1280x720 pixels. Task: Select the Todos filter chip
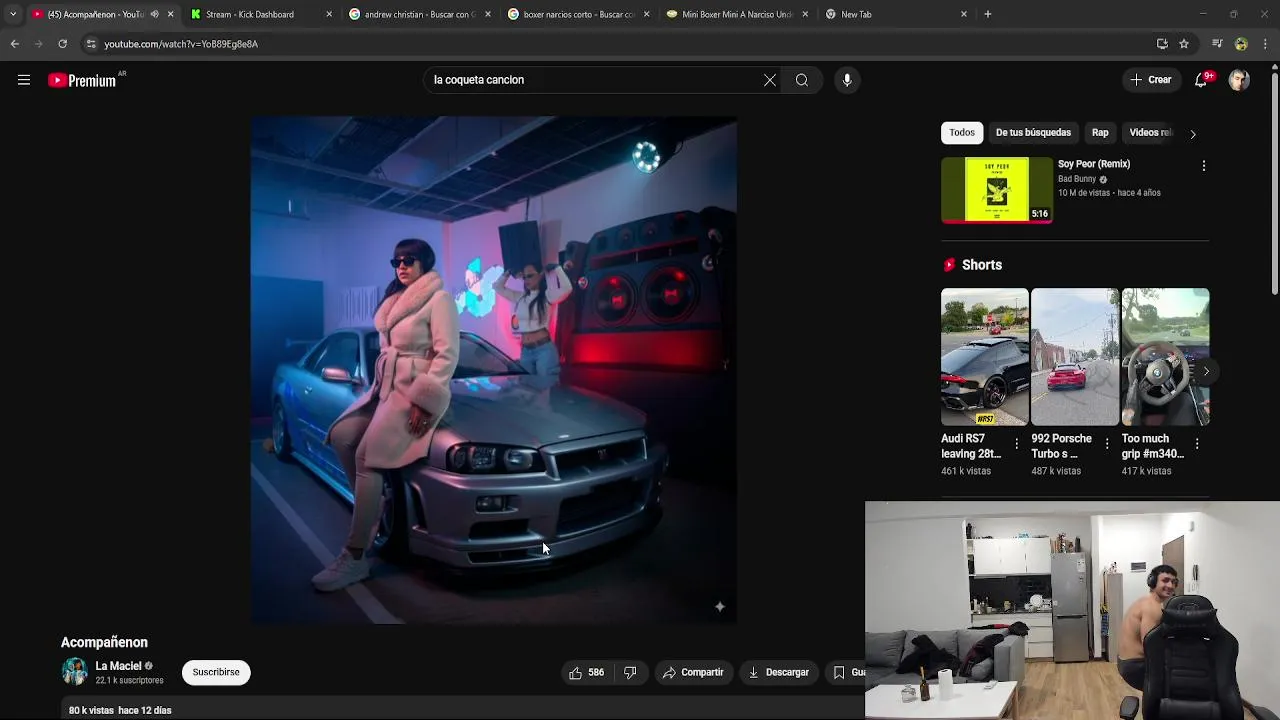(962, 133)
